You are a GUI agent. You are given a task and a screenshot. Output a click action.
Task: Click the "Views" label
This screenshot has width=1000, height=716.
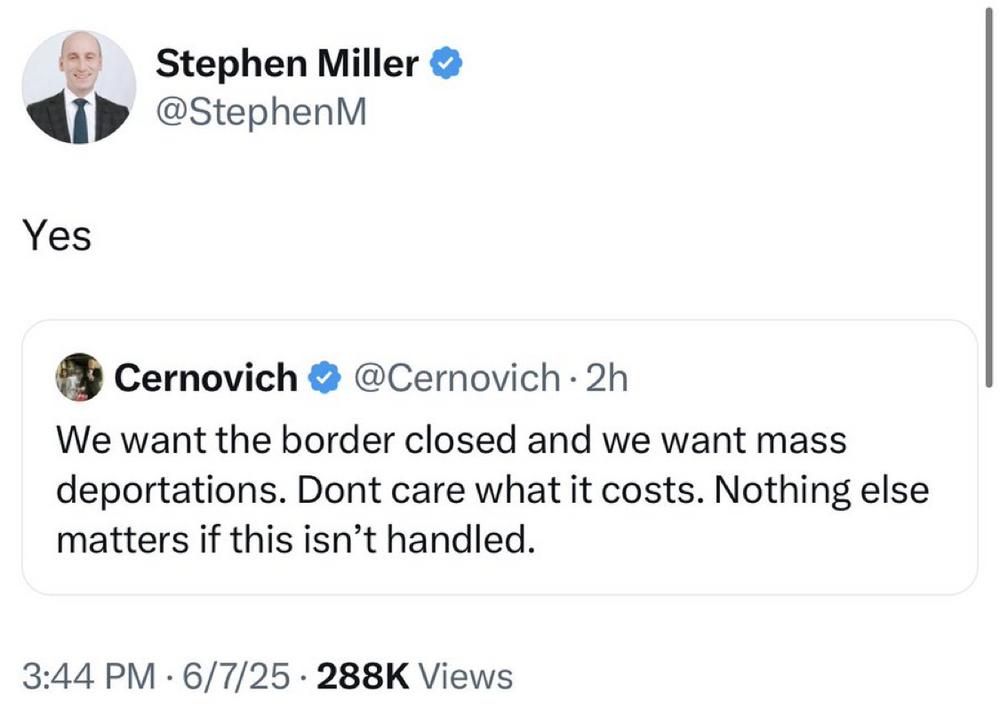(465, 677)
